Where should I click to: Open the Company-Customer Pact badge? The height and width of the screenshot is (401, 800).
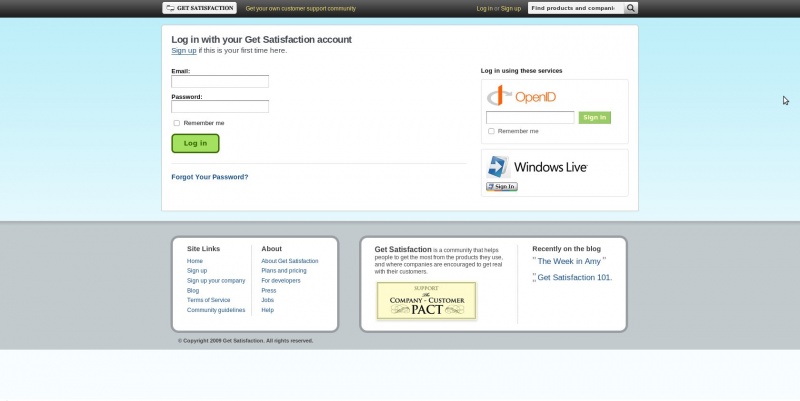point(426,301)
